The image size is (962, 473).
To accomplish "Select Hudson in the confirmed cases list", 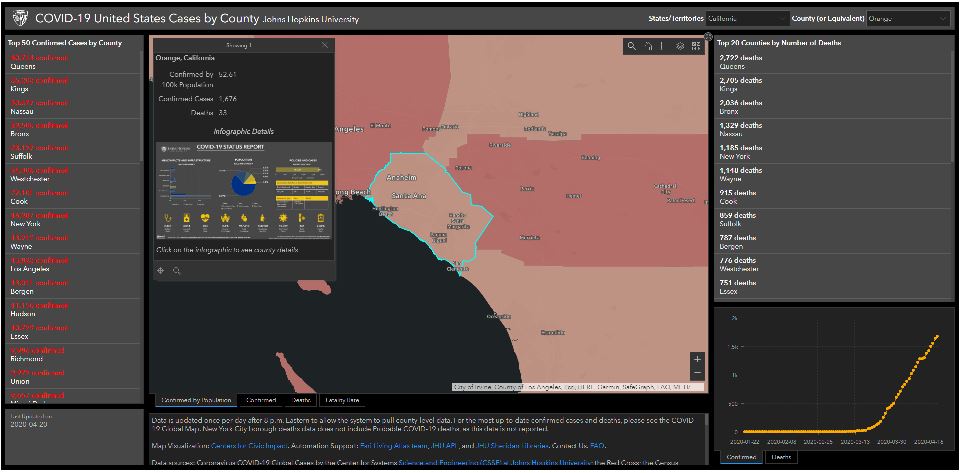I will click(72, 310).
